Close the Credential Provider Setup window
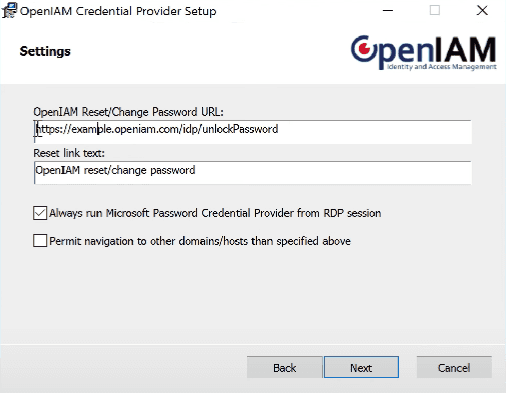 click(482, 11)
